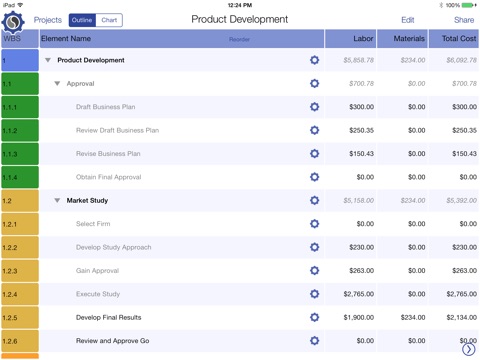Open the Share menu
The width and height of the screenshot is (480, 360).
pyautogui.click(x=464, y=20)
